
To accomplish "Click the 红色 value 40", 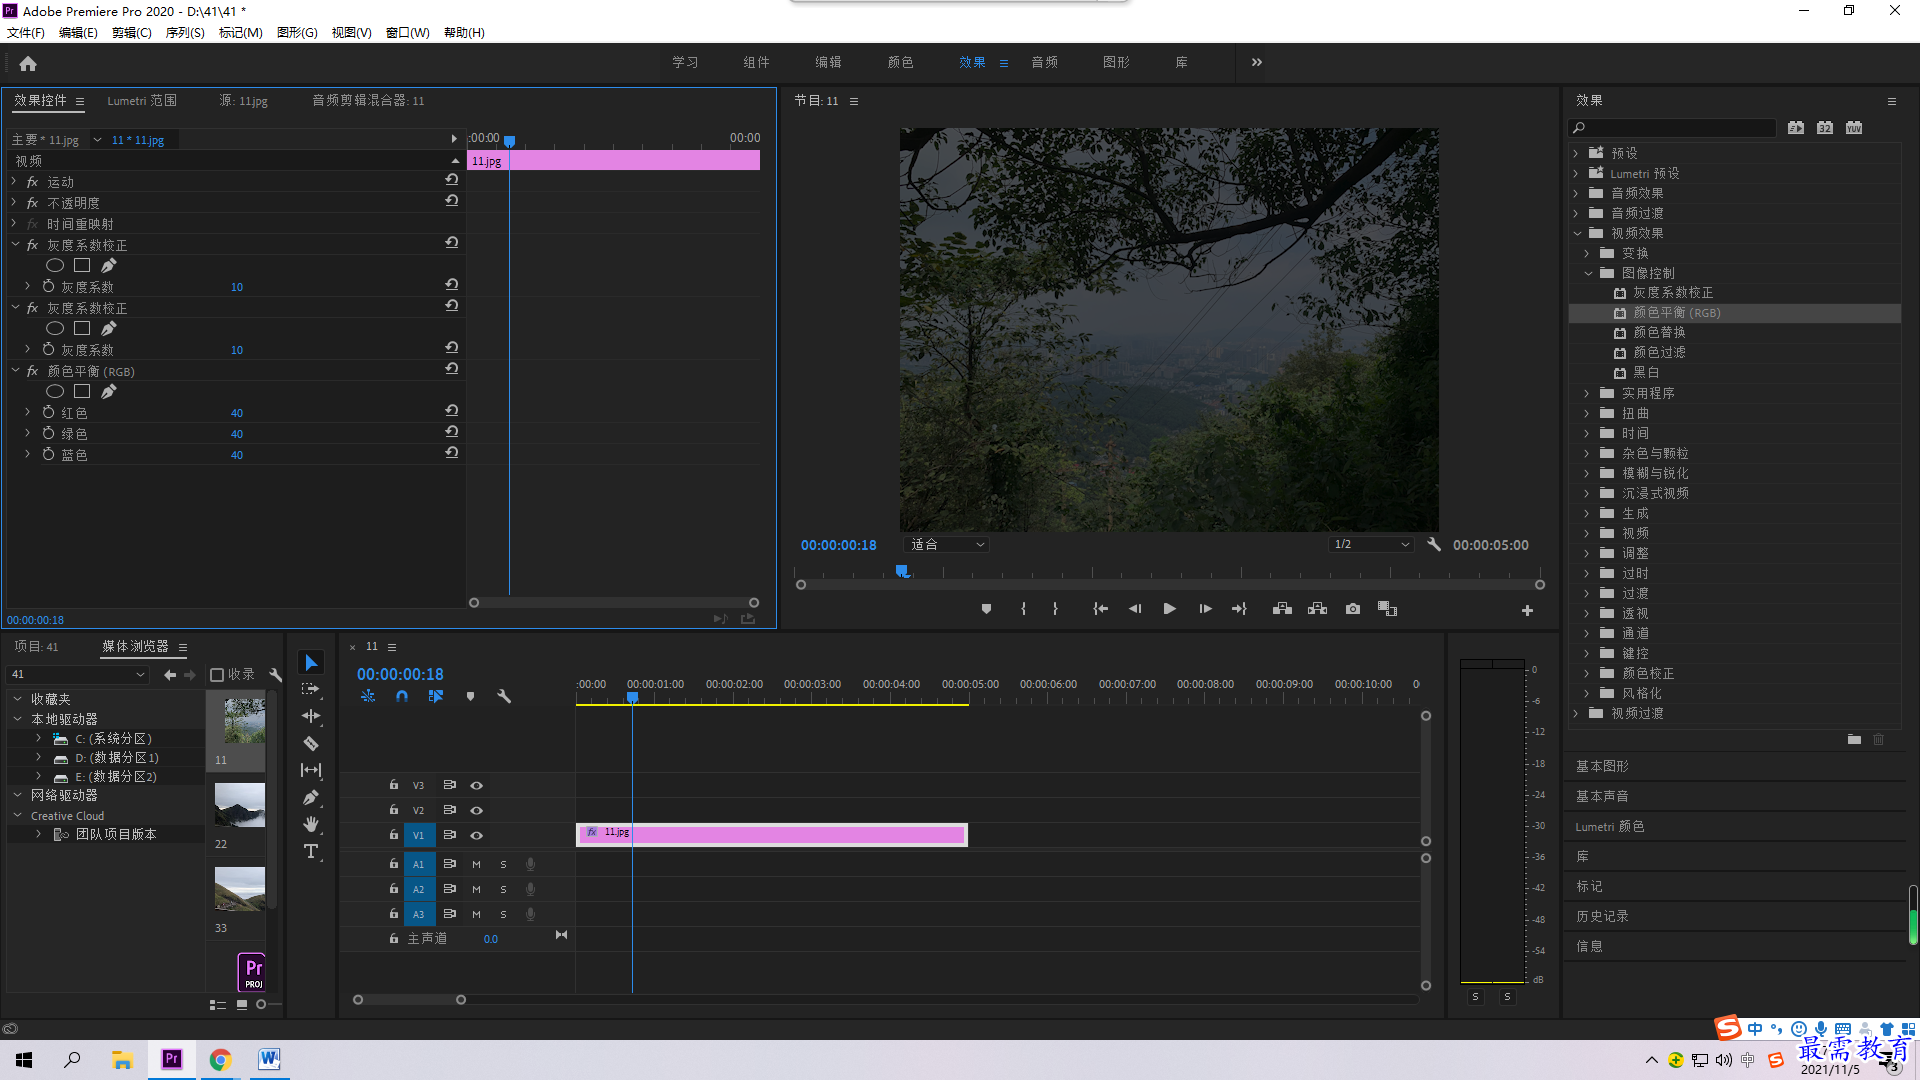I will pos(237,413).
